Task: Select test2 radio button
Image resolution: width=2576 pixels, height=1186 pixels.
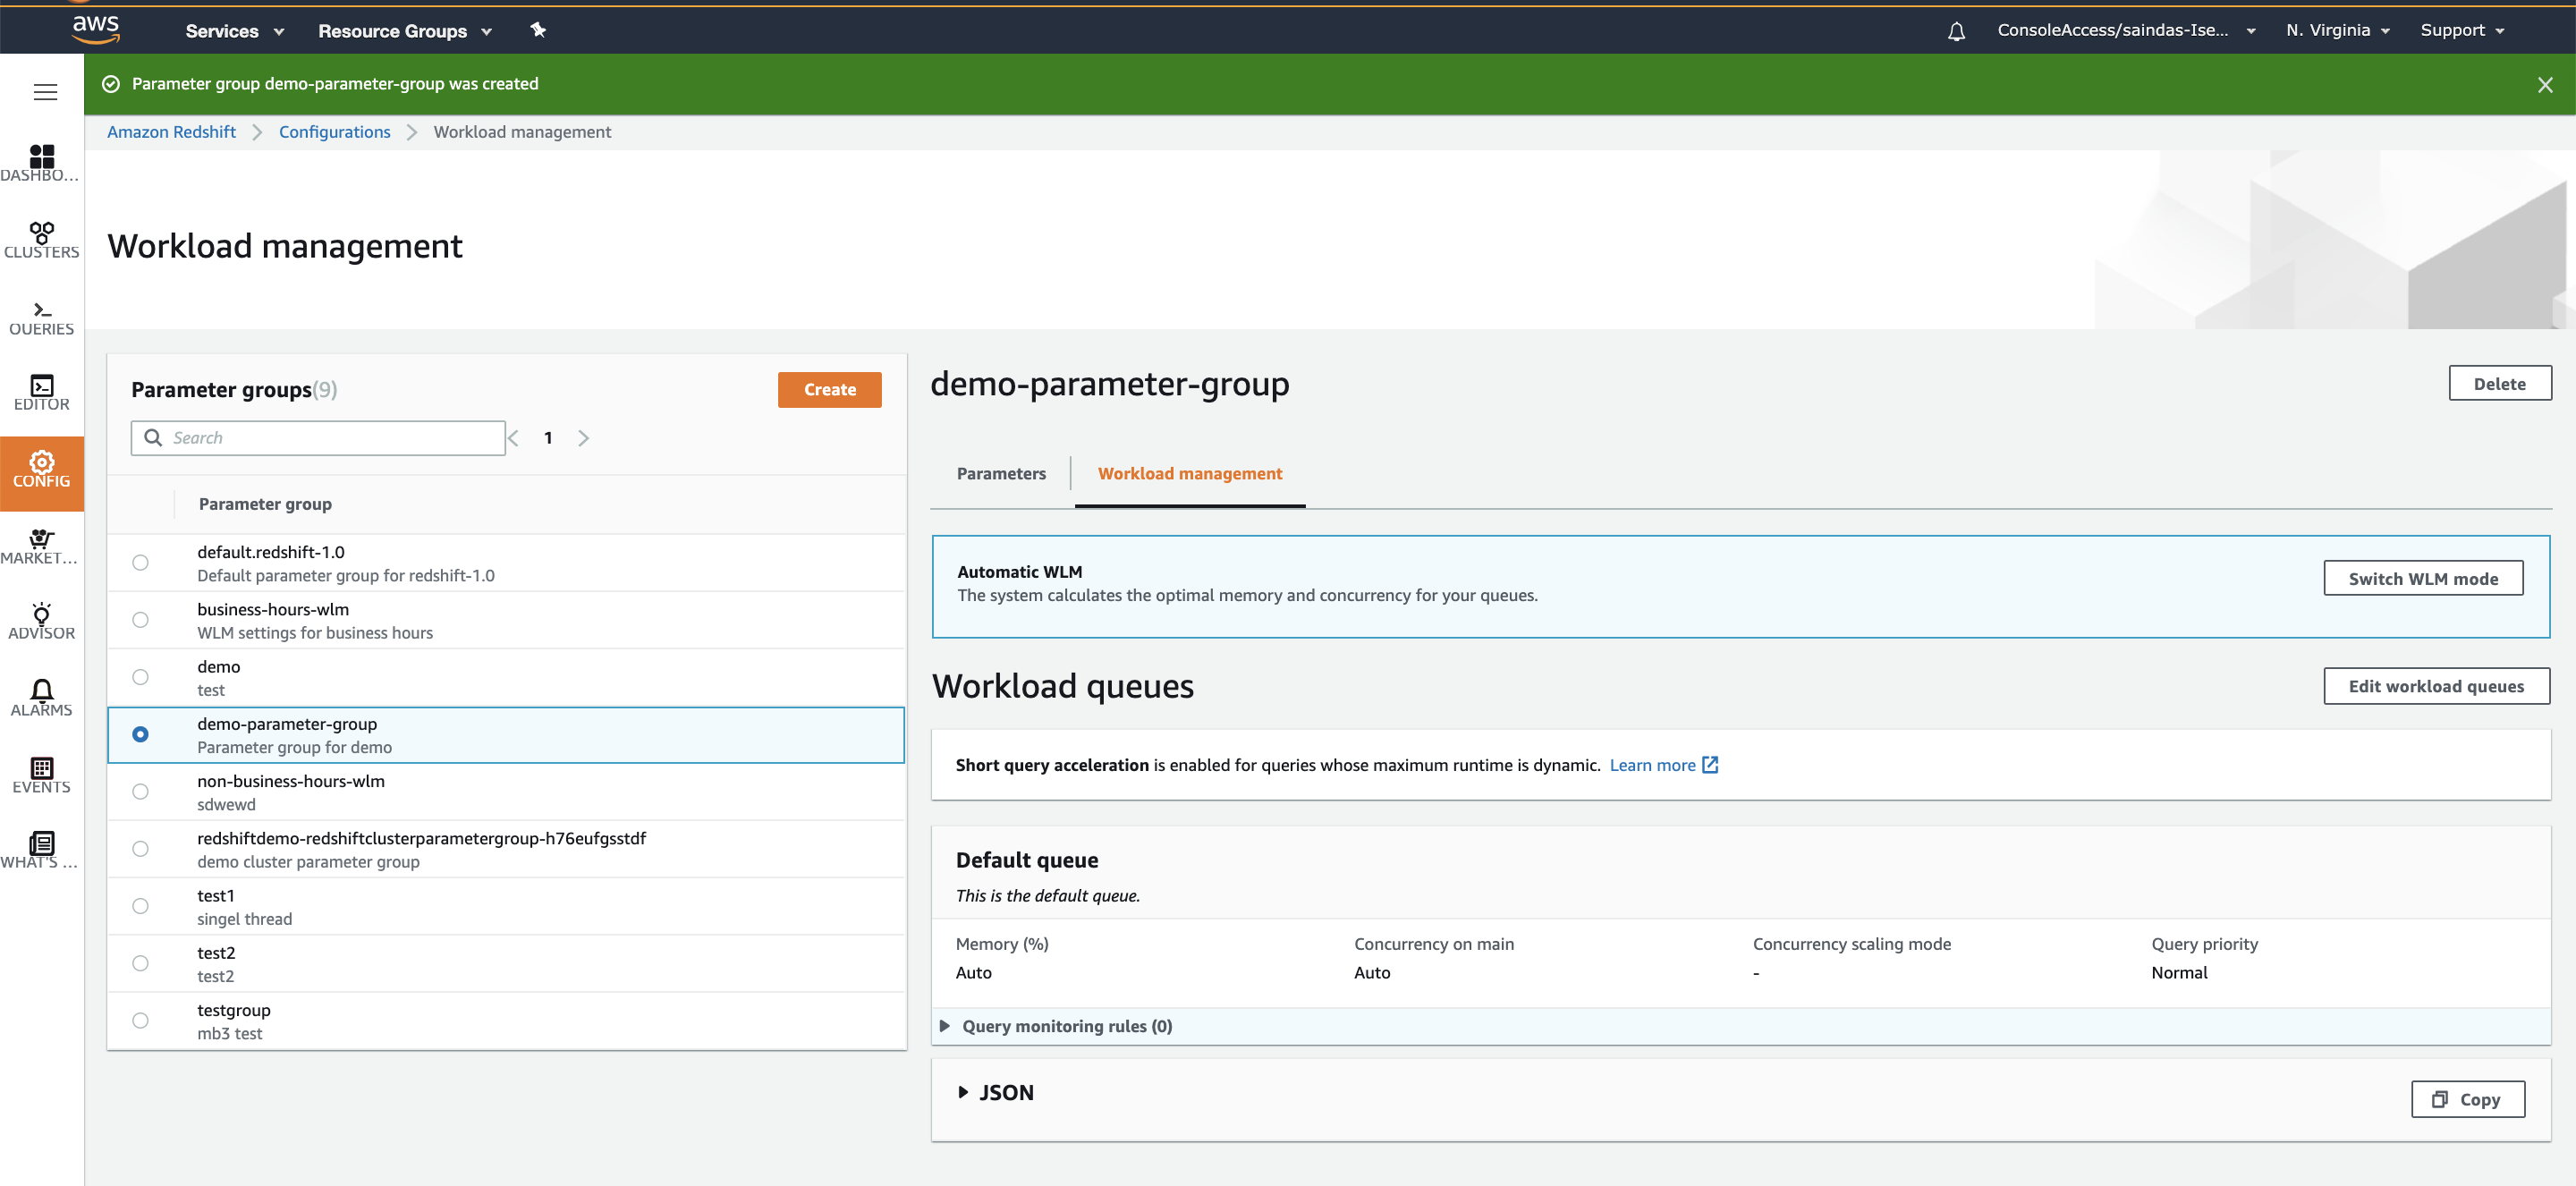Action: coord(140,963)
